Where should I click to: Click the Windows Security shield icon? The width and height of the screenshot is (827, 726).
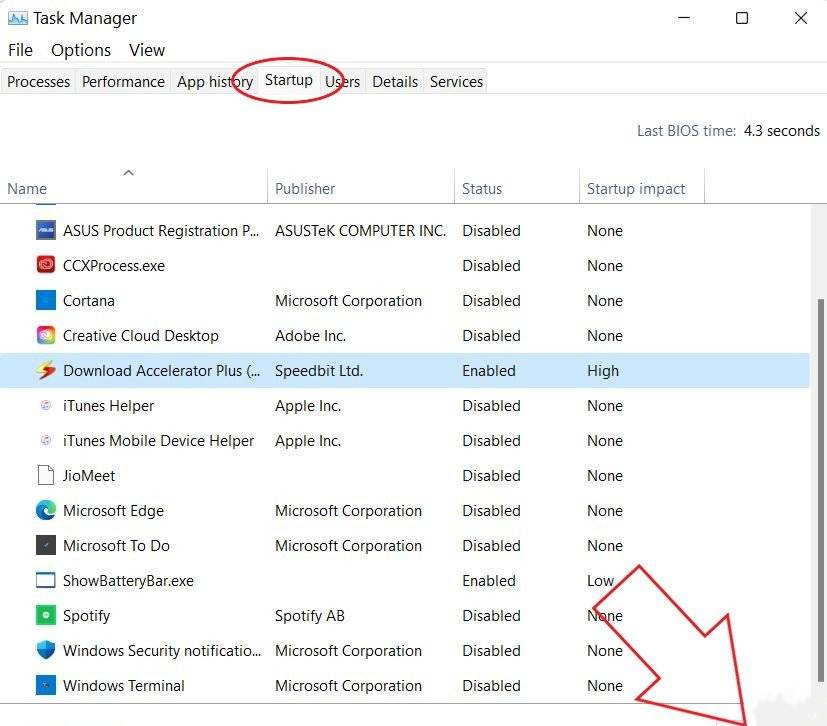click(46, 651)
